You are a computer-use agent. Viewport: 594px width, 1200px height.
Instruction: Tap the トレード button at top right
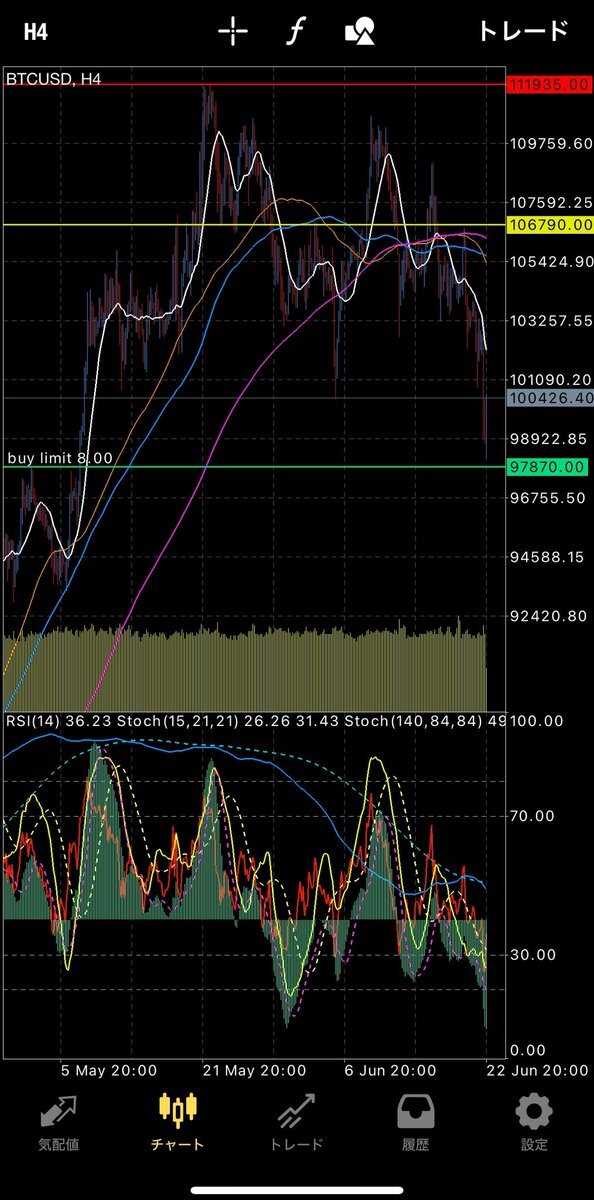tap(523, 31)
